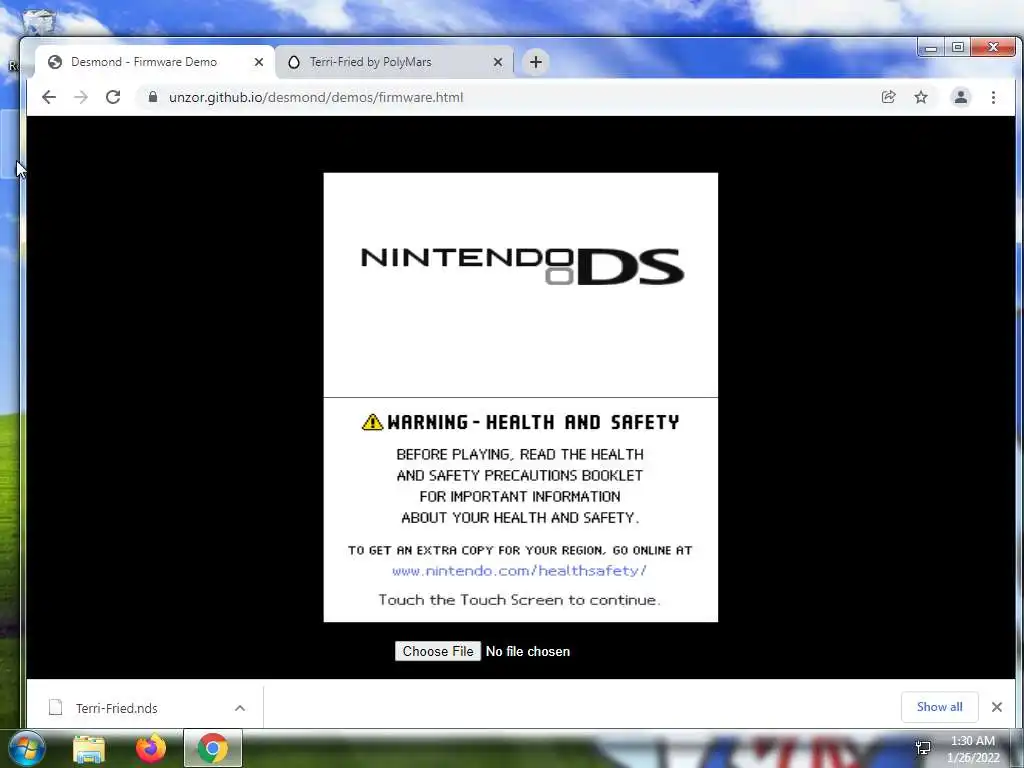Screen dimensions: 1024x768
Task: Select the Desmond - Firmware Demo tab
Action: point(155,62)
